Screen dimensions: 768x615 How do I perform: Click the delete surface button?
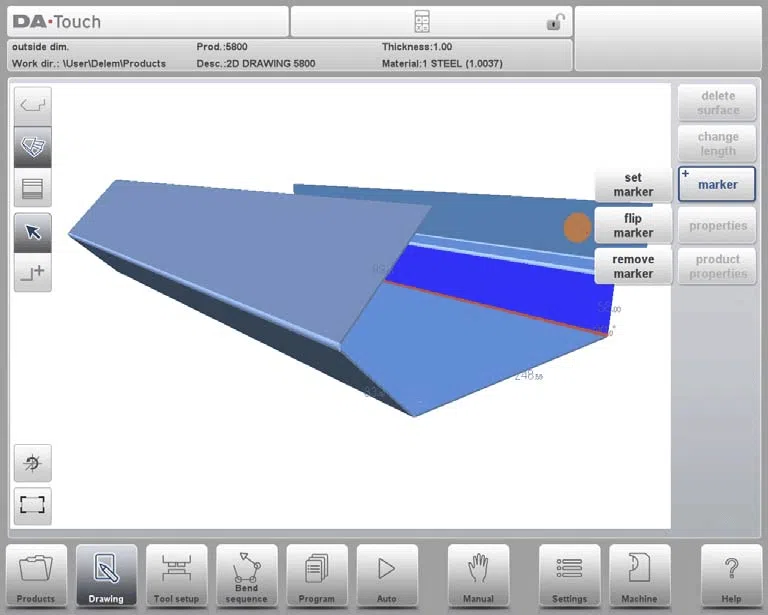[718, 103]
